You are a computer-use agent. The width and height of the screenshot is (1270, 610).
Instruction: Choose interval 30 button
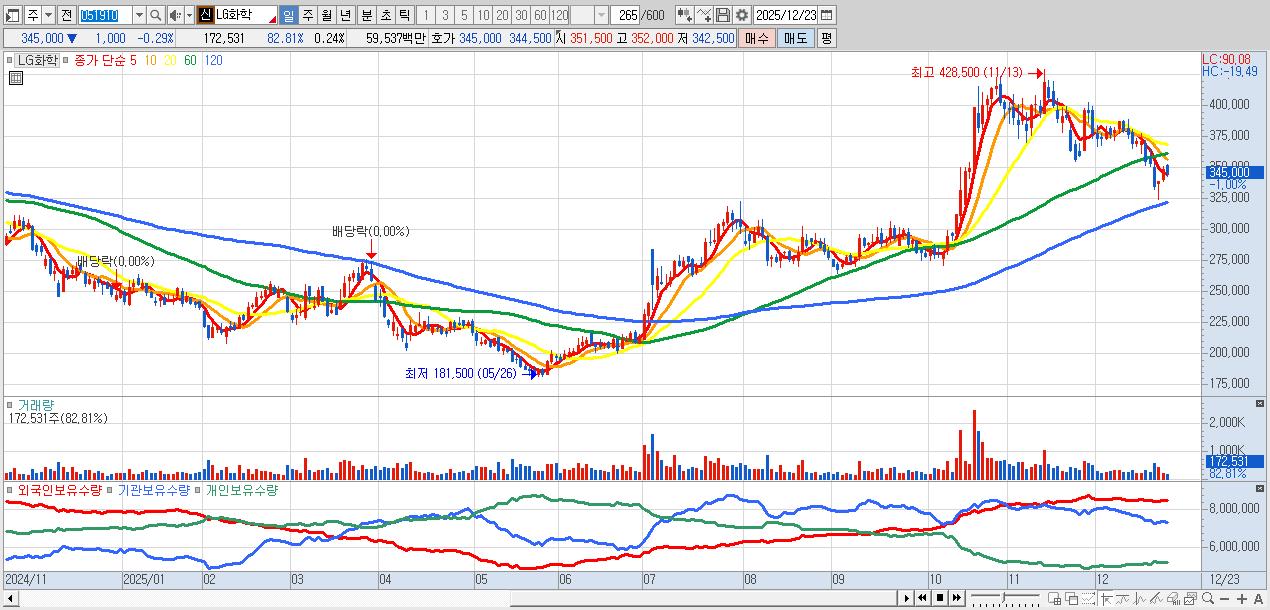(521, 15)
